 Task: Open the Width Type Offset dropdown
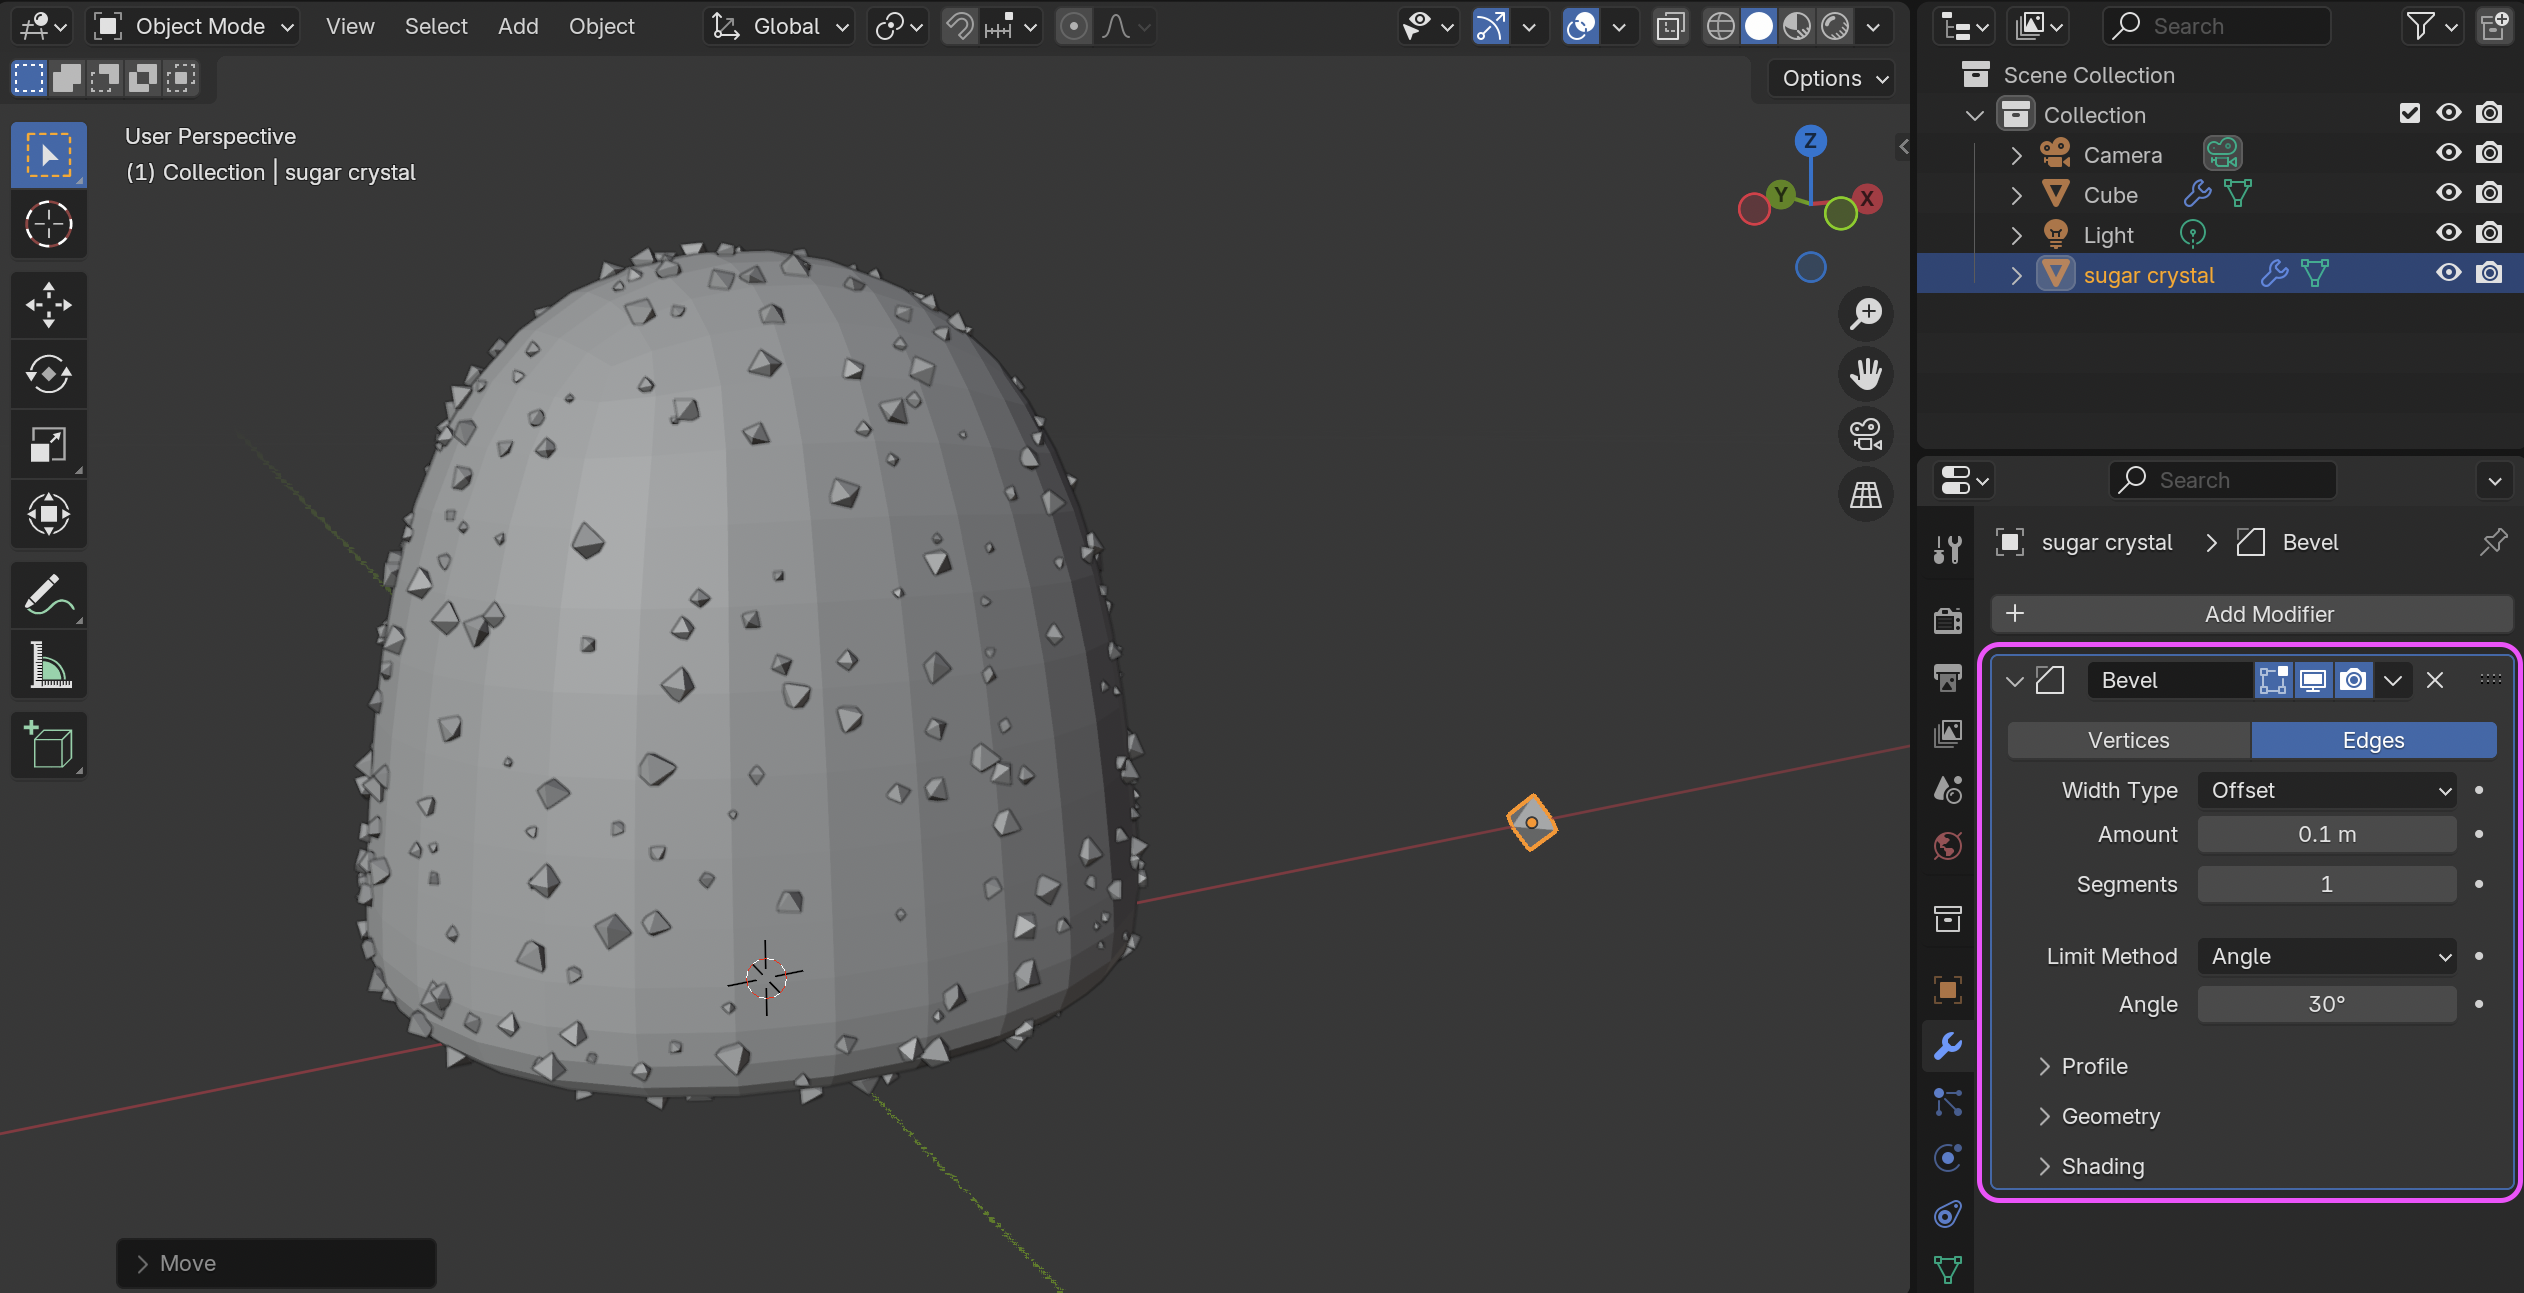pyautogui.click(x=2326, y=790)
